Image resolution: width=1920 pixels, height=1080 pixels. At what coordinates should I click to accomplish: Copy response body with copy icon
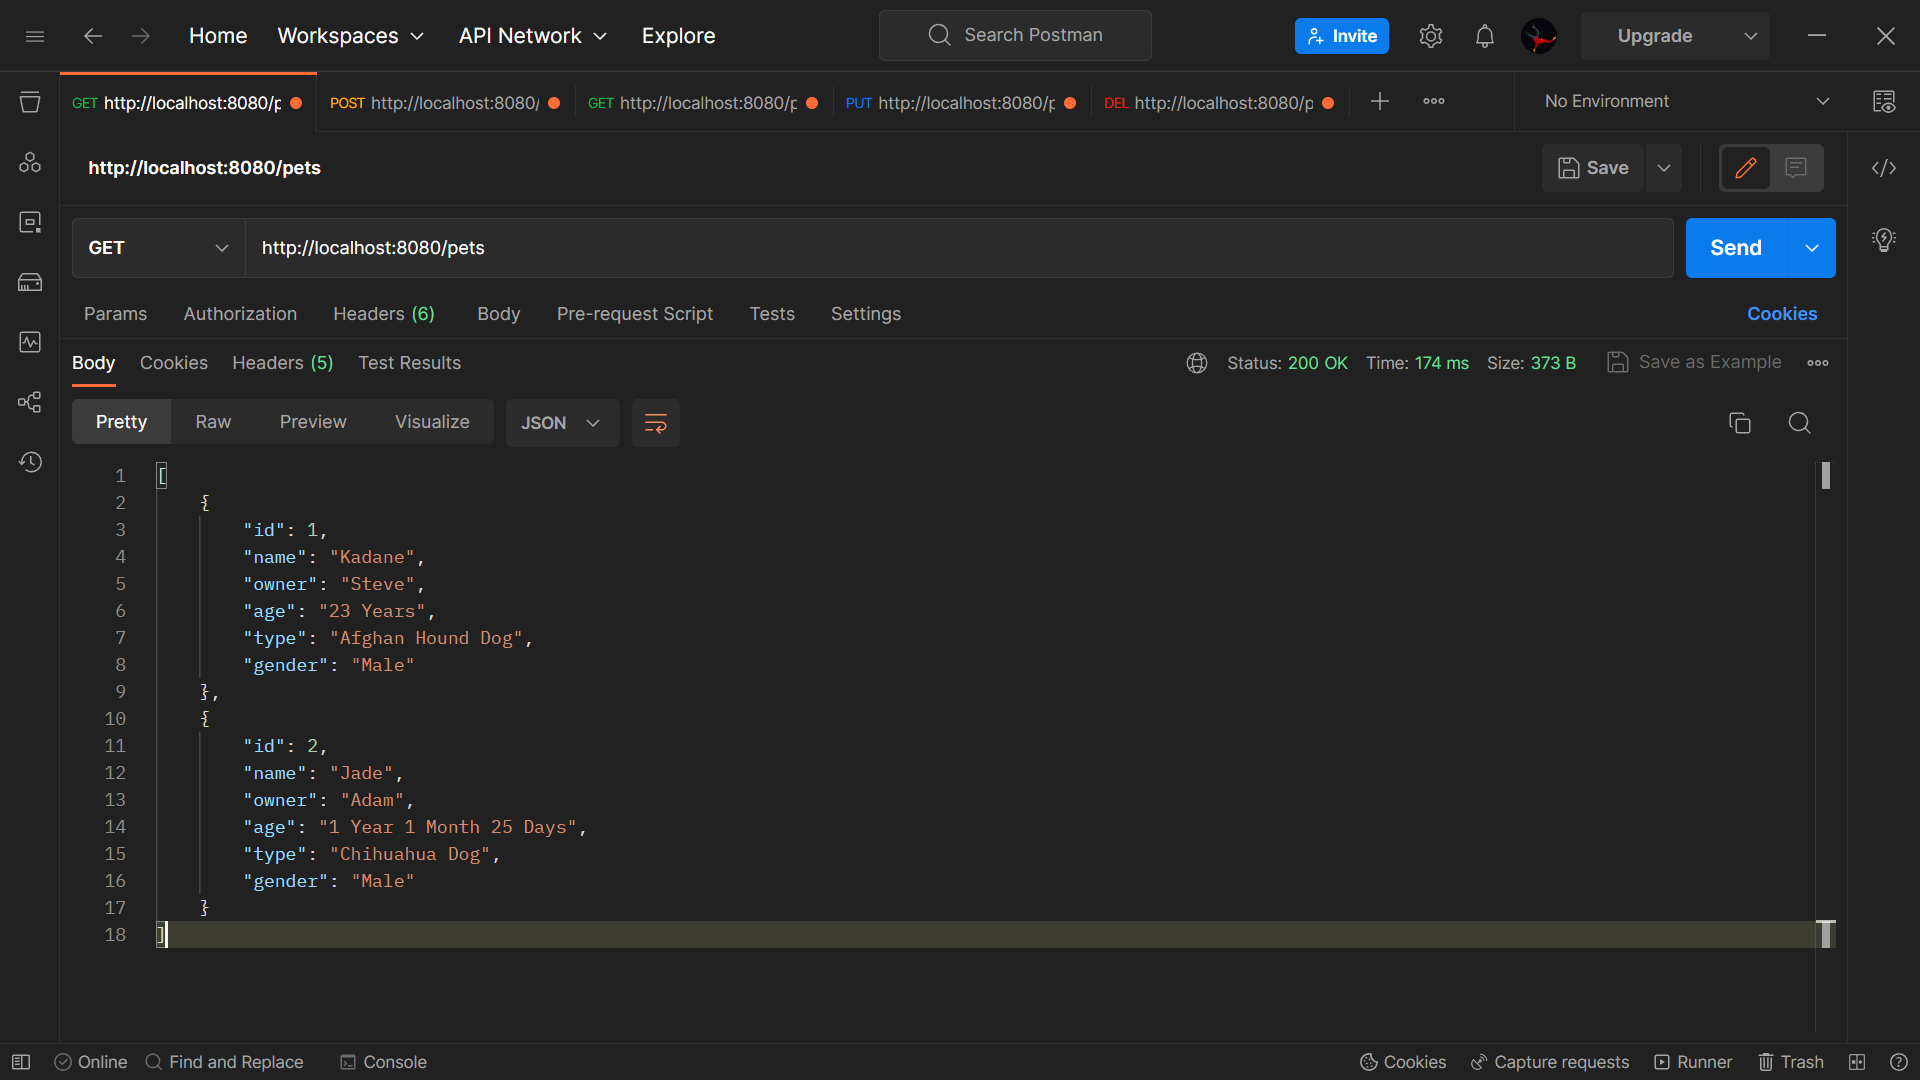tap(1740, 423)
